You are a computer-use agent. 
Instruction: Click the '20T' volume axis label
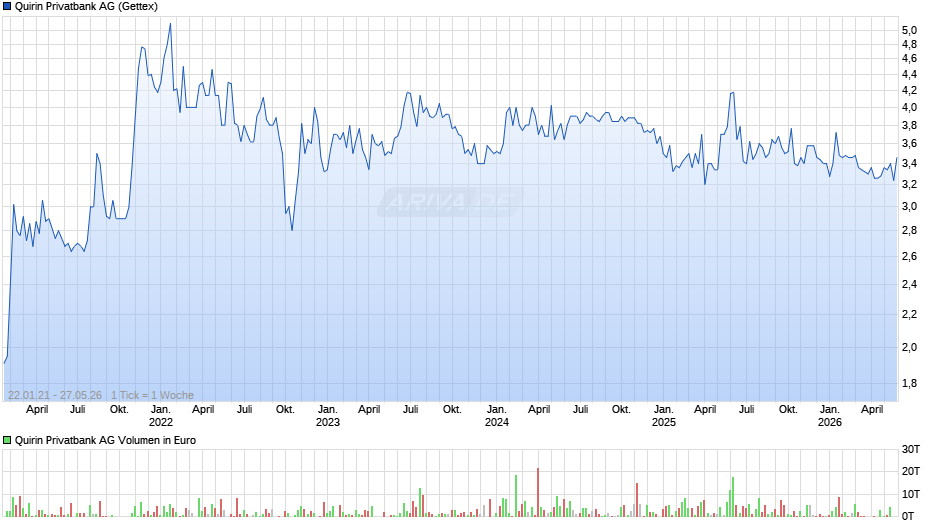coord(911,471)
